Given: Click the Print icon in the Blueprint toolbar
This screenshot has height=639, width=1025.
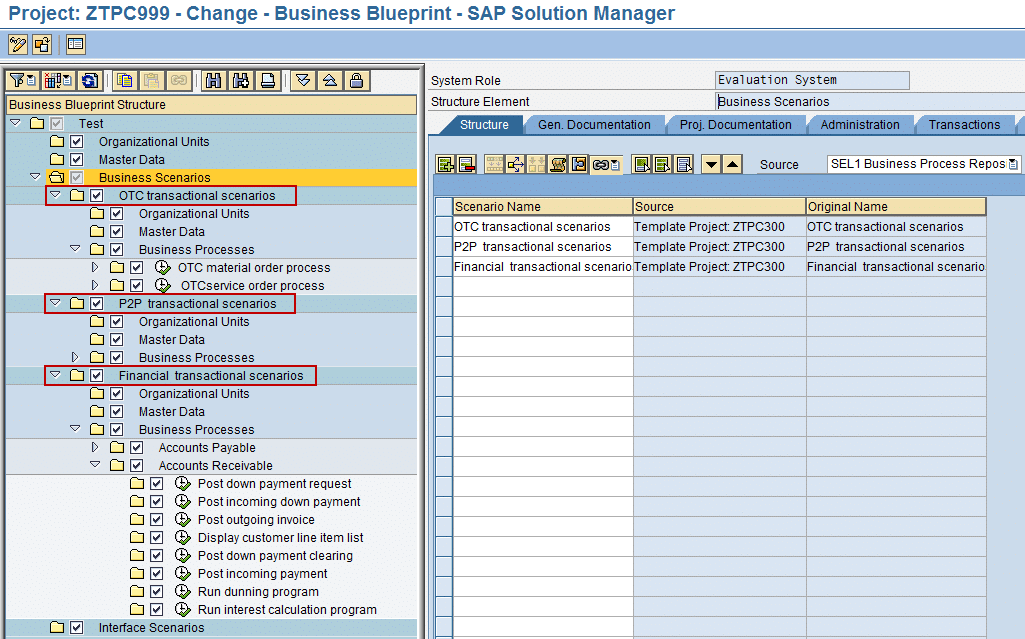Looking at the screenshot, I should click(x=265, y=80).
